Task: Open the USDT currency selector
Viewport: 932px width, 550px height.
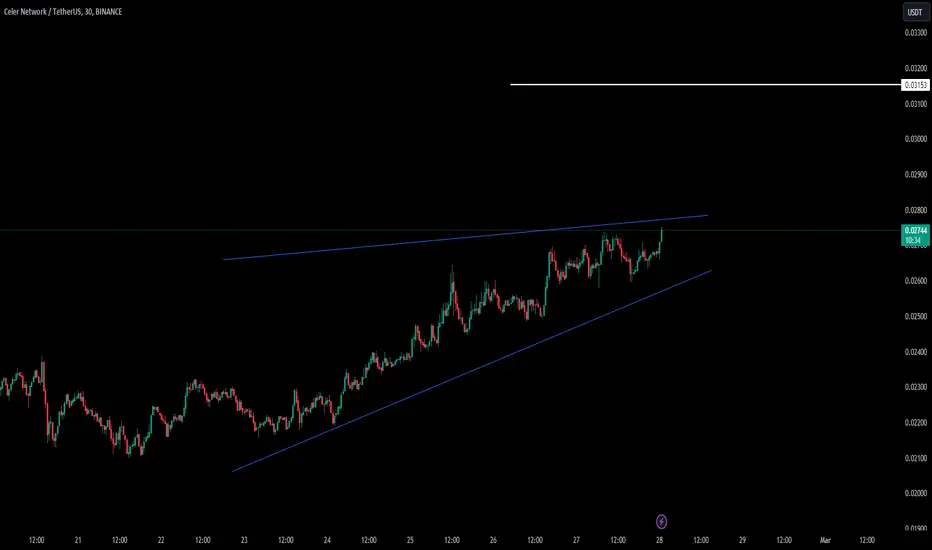Action: pyautogui.click(x=915, y=12)
